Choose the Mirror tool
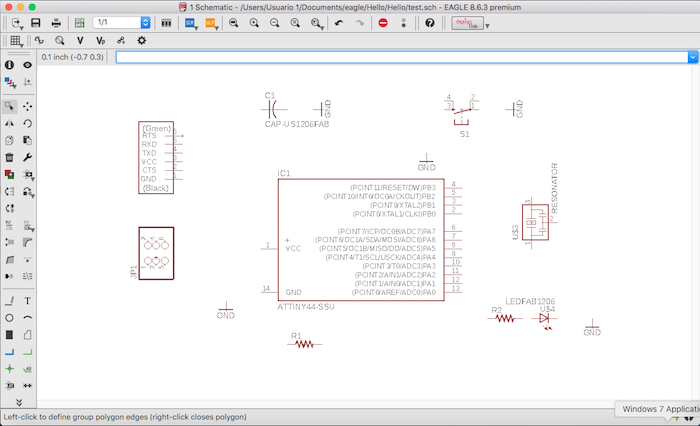Viewport: 700px width, 426px height. (x=9, y=123)
